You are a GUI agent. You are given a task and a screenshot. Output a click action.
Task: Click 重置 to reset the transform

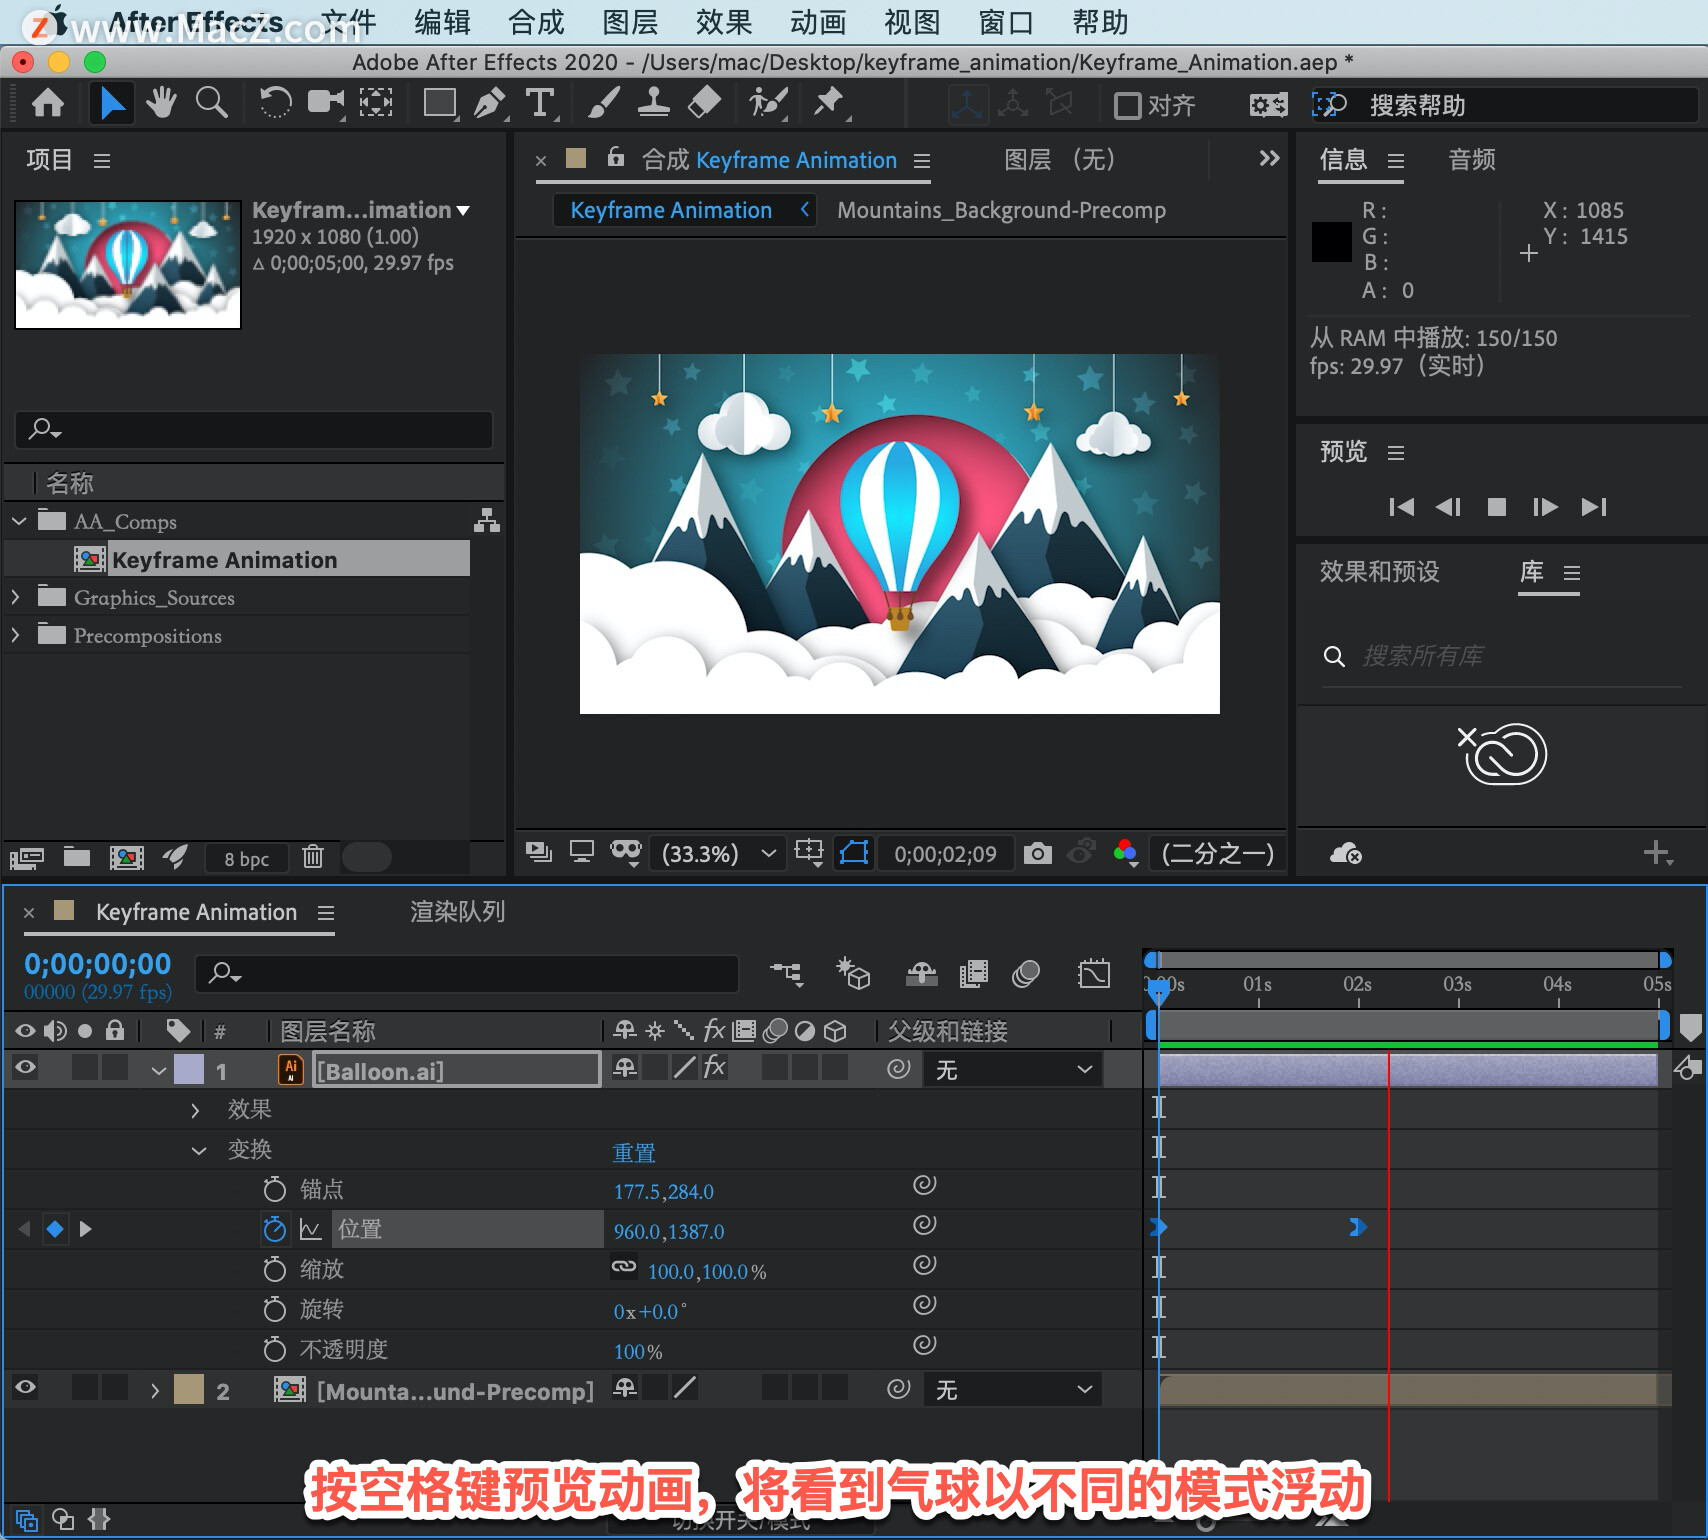pyautogui.click(x=634, y=1152)
